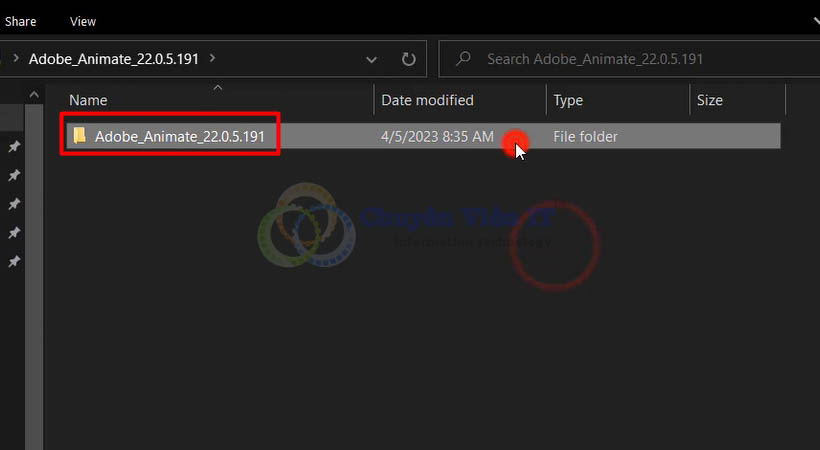Expand the chevron after the address path

click(212, 58)
